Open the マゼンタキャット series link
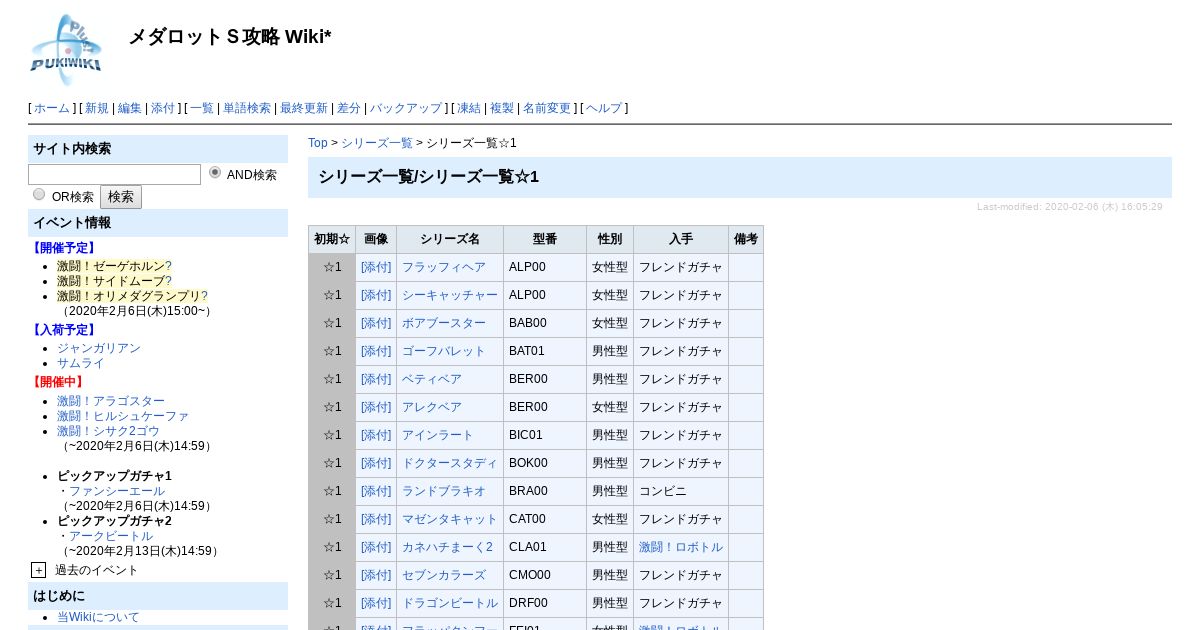 pyautogui.click(x=450, y=519)
